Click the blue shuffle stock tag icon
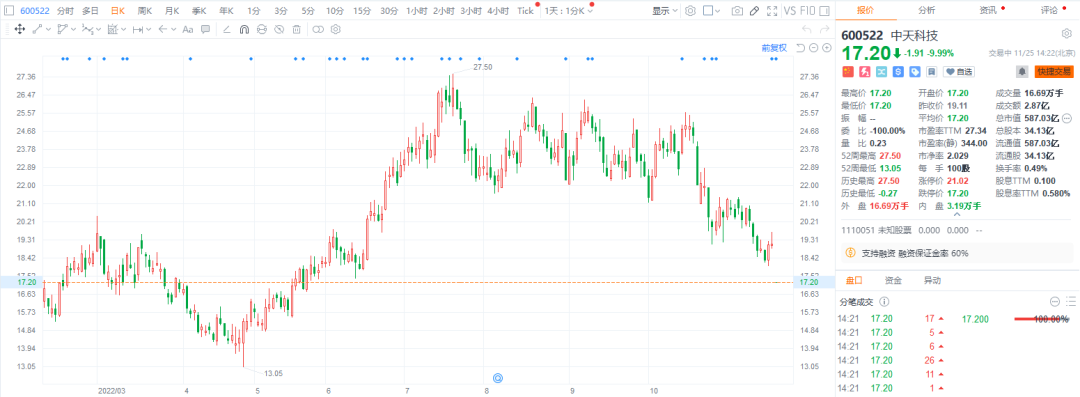The height and width of the screenshot is (397, 1080). (882, 72)
